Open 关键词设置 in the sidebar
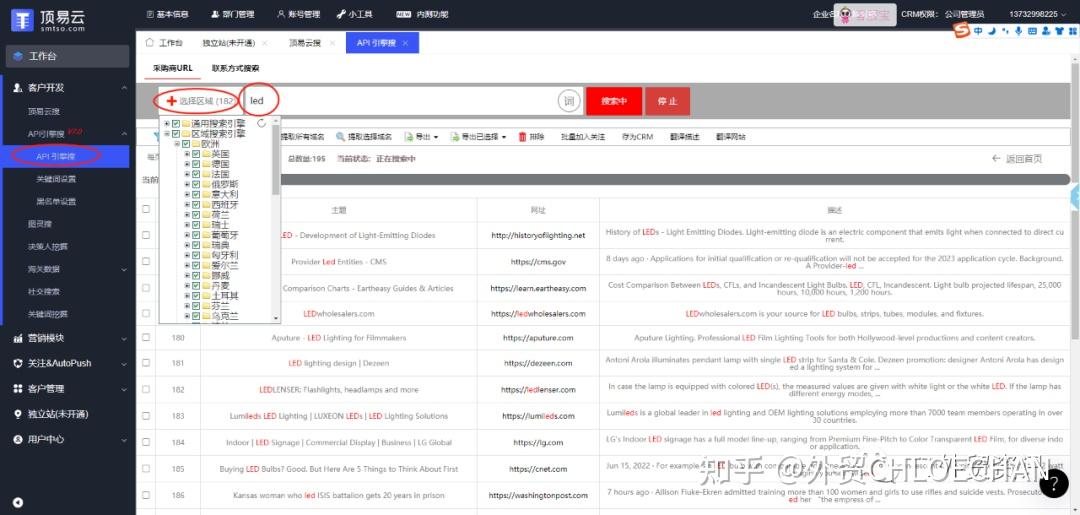Viewport: 1080px width, 515px height. coord(56,179)
